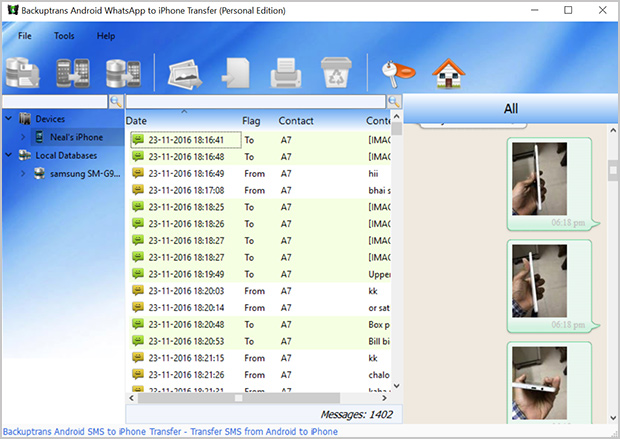
Task: Click the backup database toolbar icon
Action: [22, 74]
